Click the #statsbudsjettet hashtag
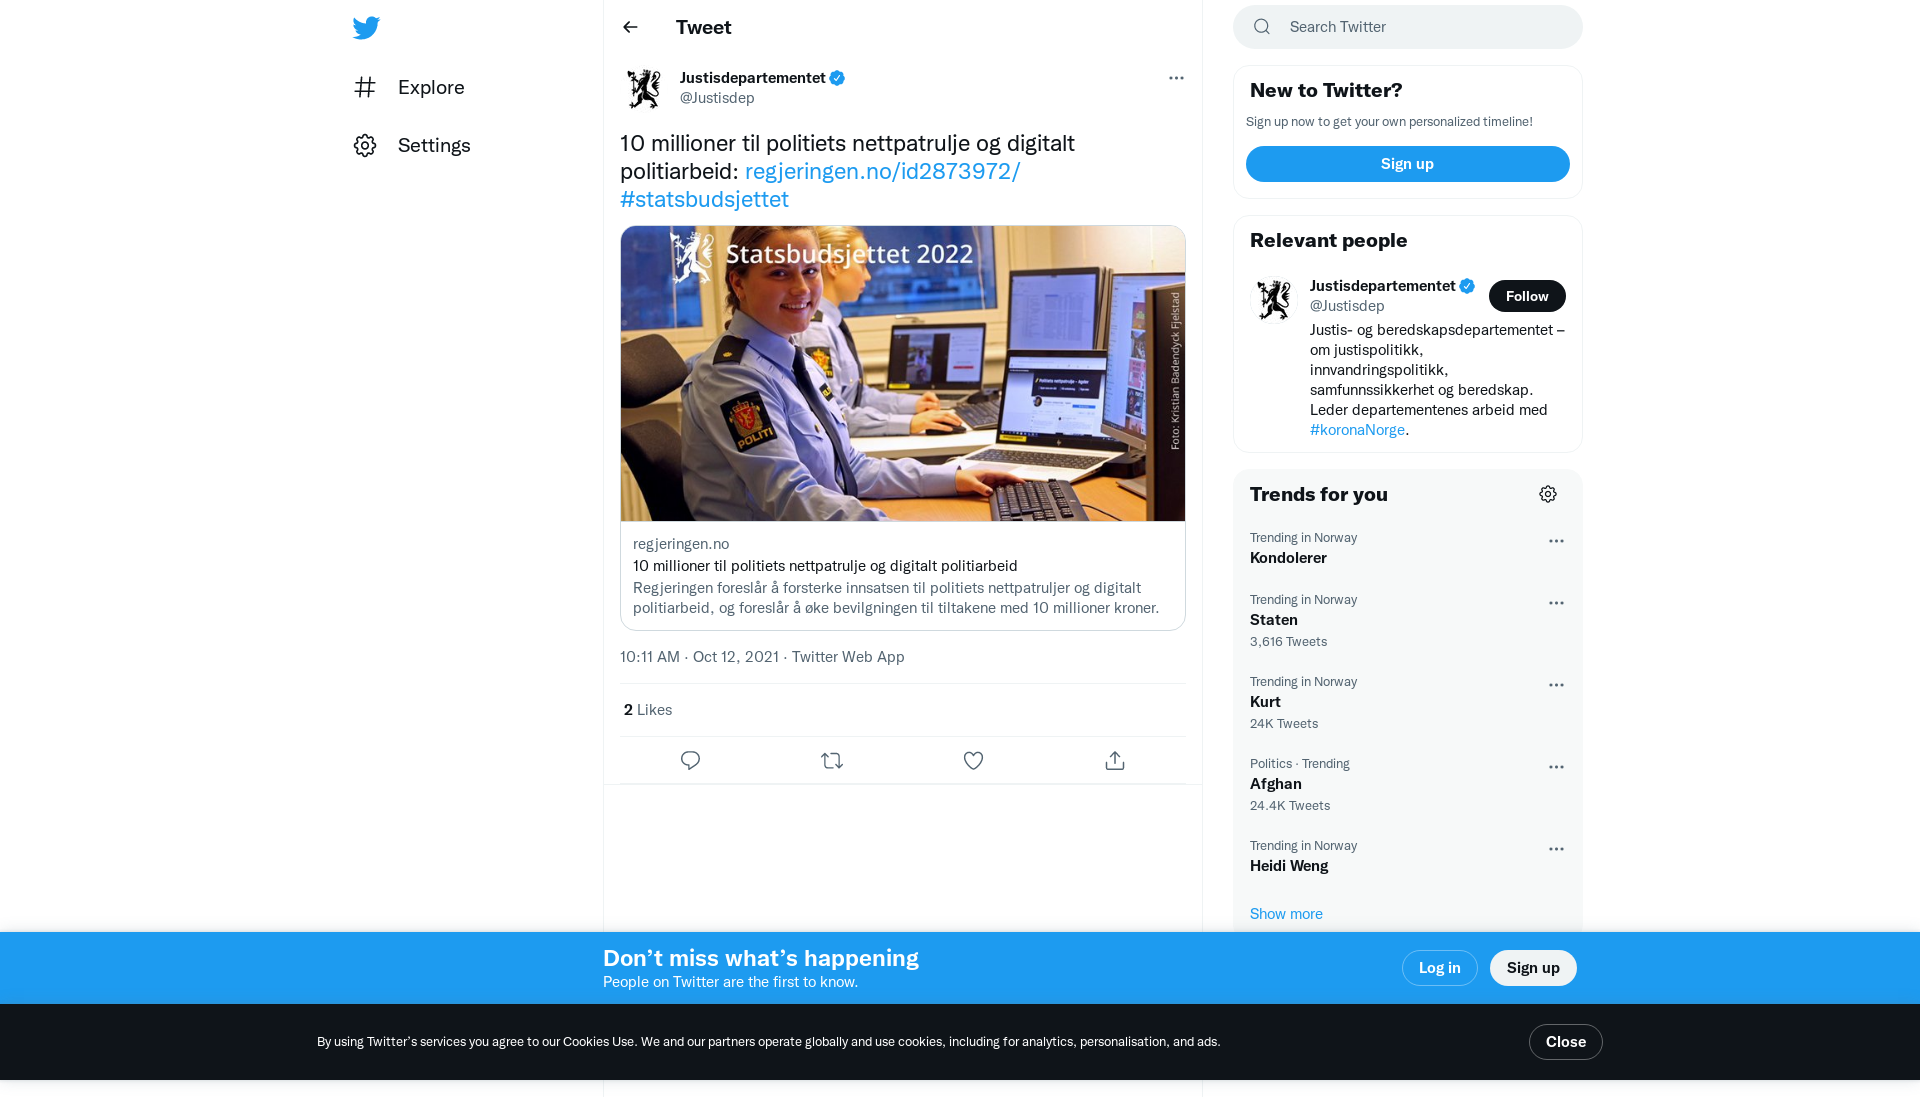The image size is (1920, 1097). click(x=704, y=199)
